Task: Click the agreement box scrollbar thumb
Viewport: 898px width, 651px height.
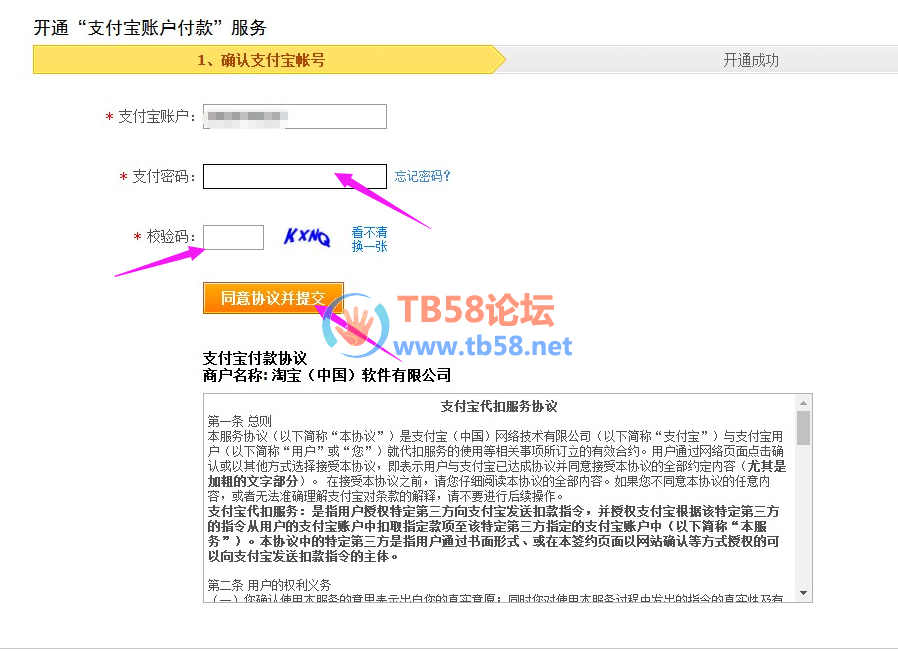Action: click(x=804, y=428)
